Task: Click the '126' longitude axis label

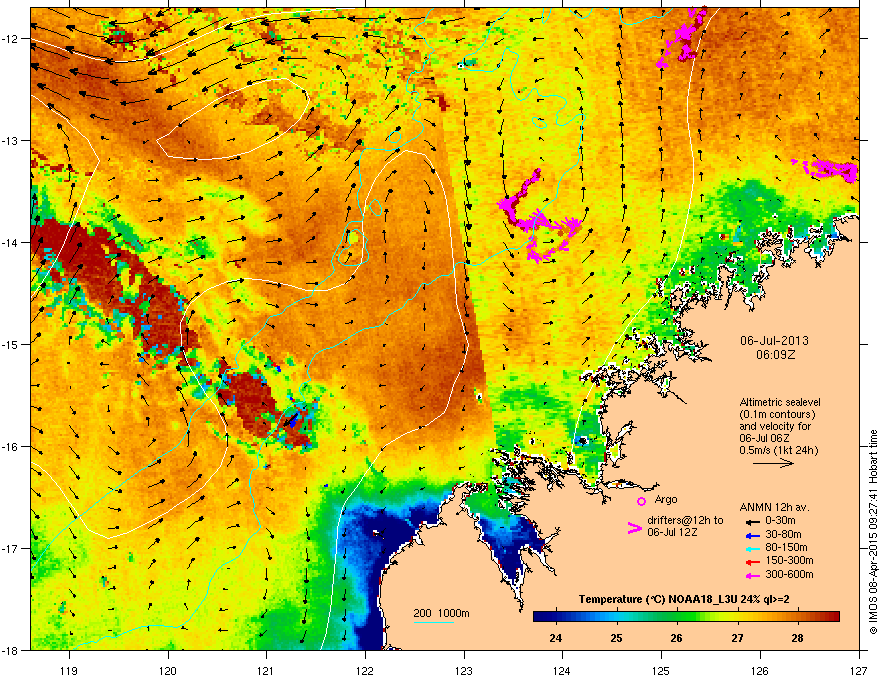Action: click(760, 670)
